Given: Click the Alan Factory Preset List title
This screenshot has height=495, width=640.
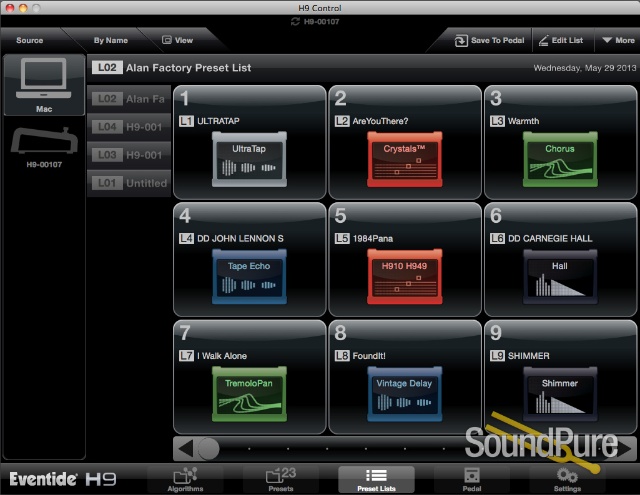Looking at the screenshot, I should pyautogui.click(x=189, y=68).
